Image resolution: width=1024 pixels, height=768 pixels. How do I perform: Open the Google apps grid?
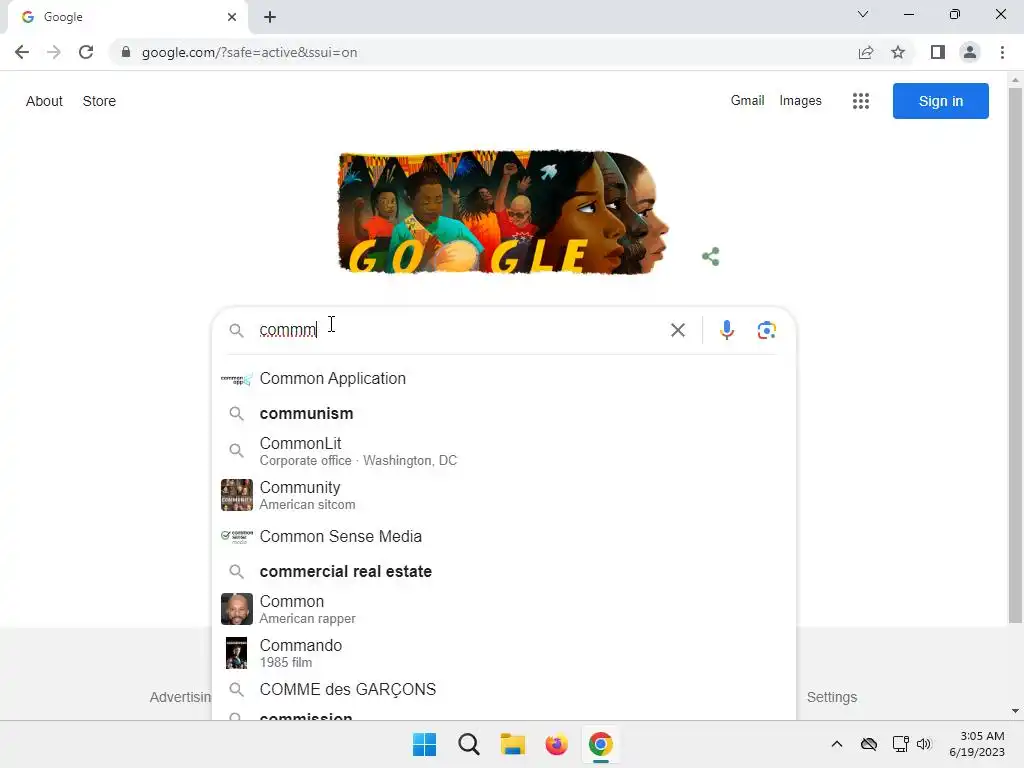[861, 101]
